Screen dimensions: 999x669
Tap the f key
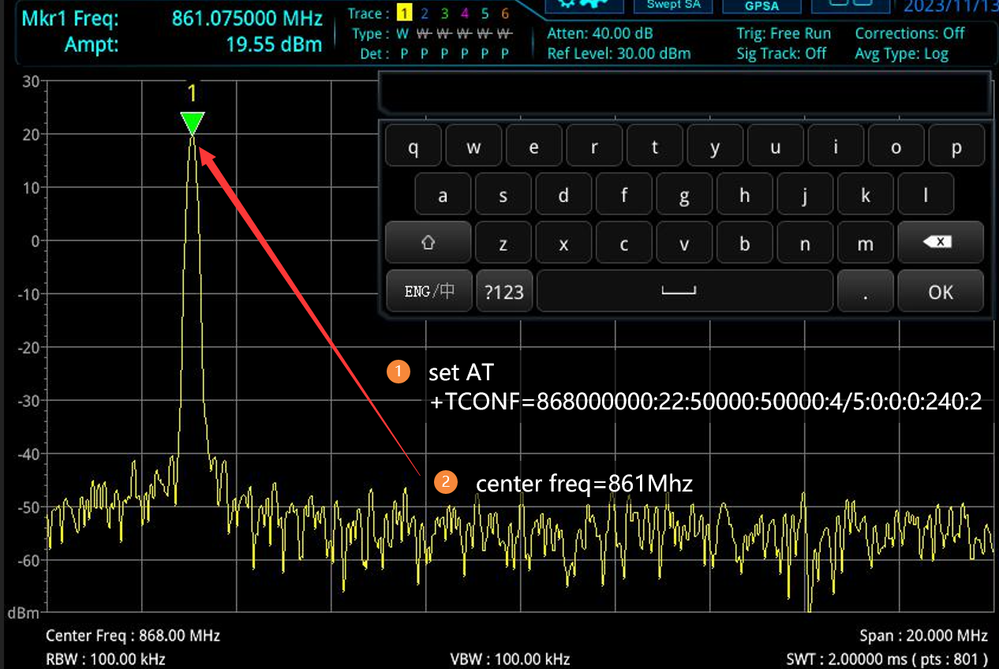[624, 194]
